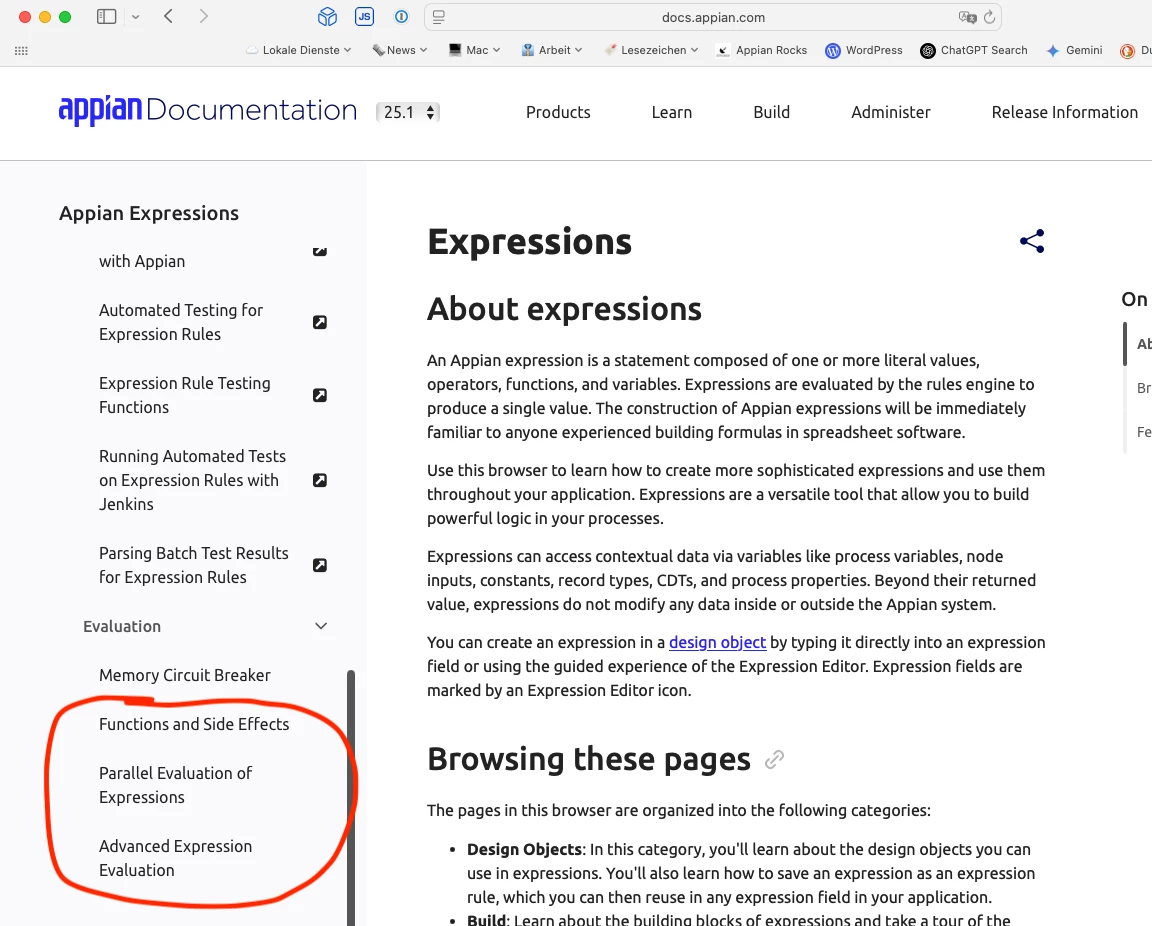Open the News bookmarks folder
Image resolution: width=1152 pixels, height=926 pixels.
(x=400, y=50)
